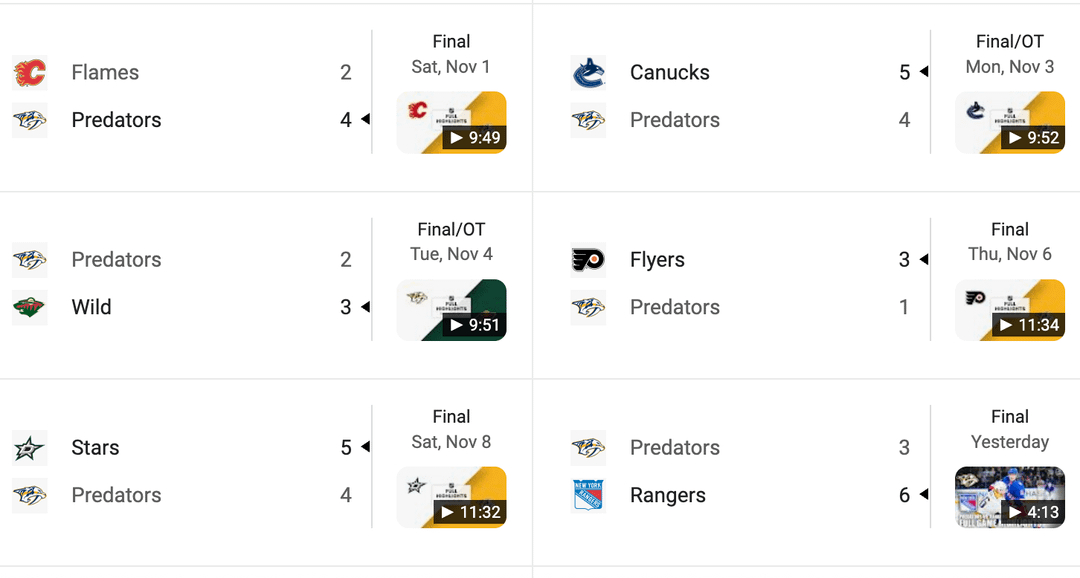Viewport: 1080px width, 578px height.
Task: Click the winner arrow next to Flyers score
Action: [x=923, y=259]
